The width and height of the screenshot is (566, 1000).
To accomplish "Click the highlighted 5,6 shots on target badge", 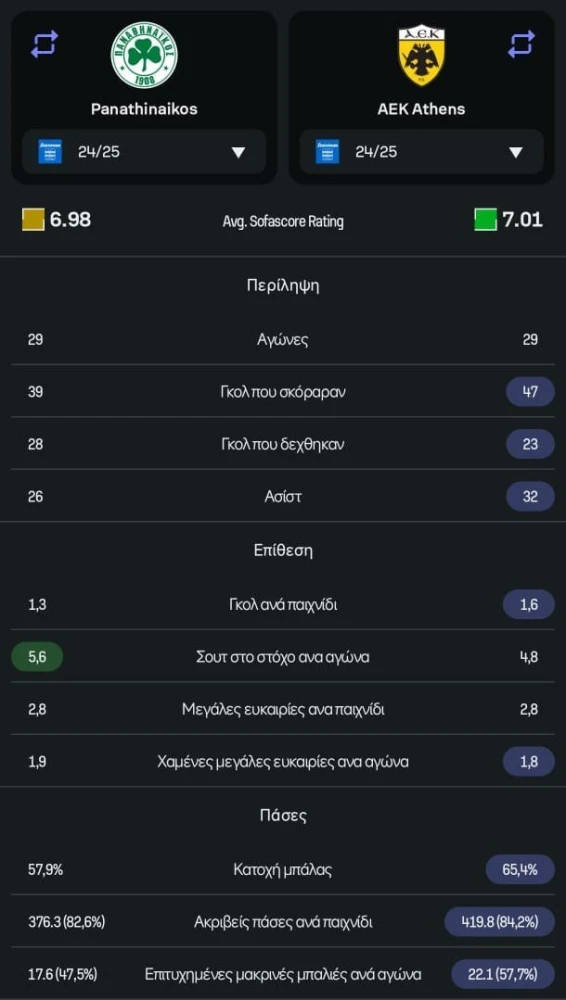I will (37, 656).
